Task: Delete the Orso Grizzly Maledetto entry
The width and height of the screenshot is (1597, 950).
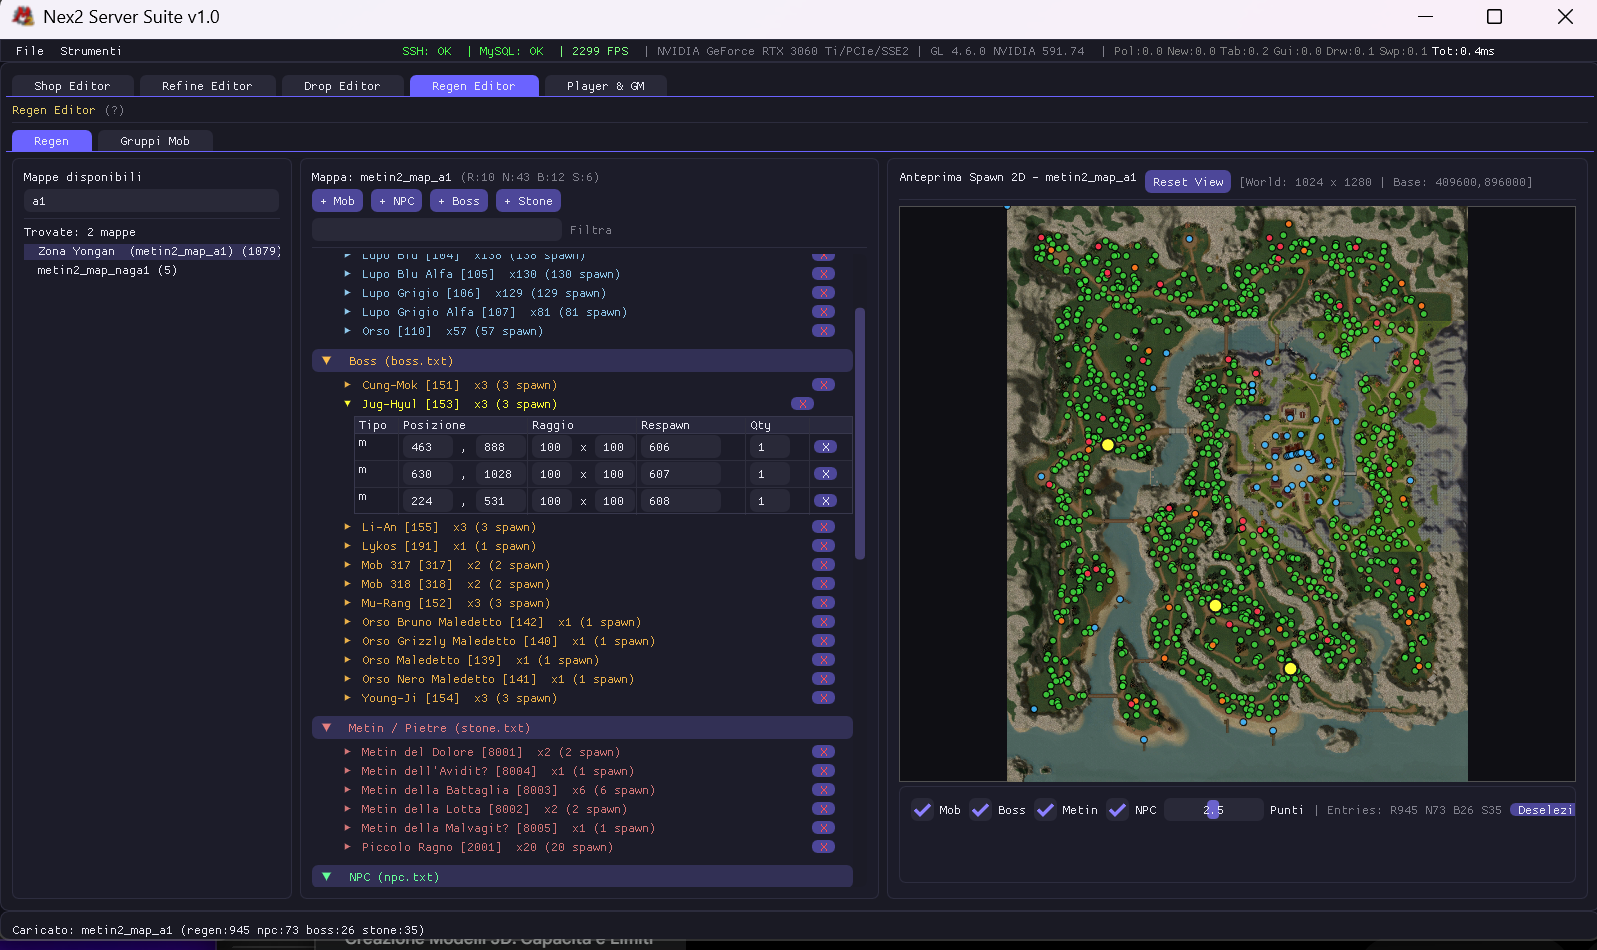Action: click(823, 641)
